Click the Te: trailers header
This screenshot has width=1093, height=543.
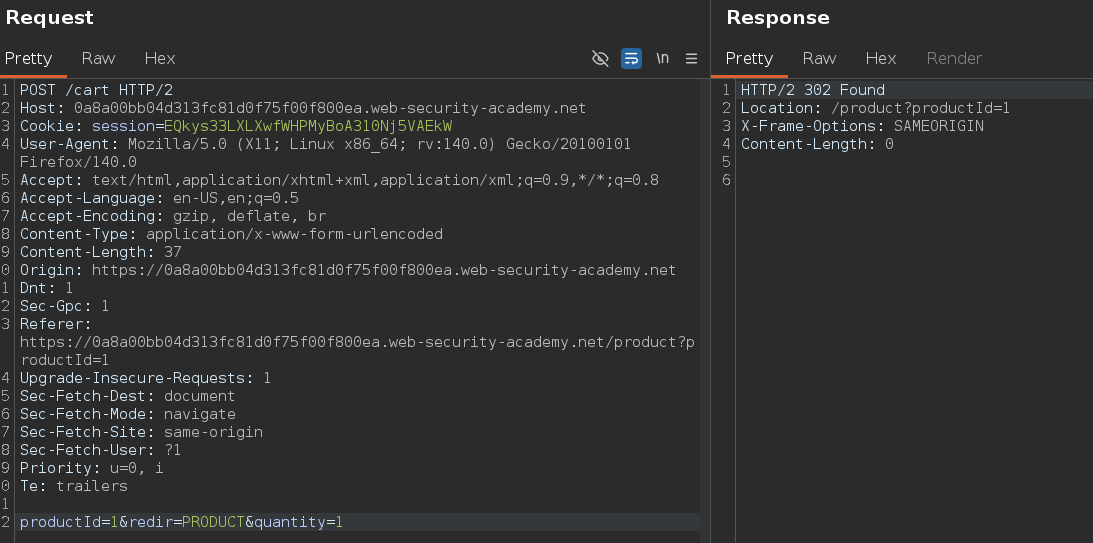tap(73, 487)
